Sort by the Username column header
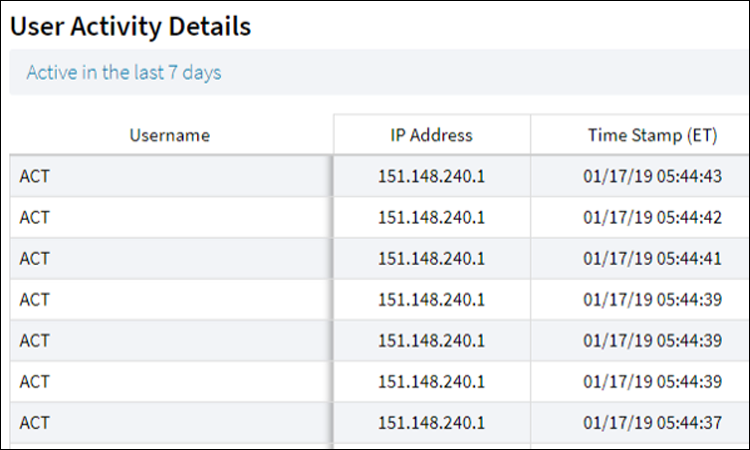This screenshot has height=450, width=750. pos(169,135)
